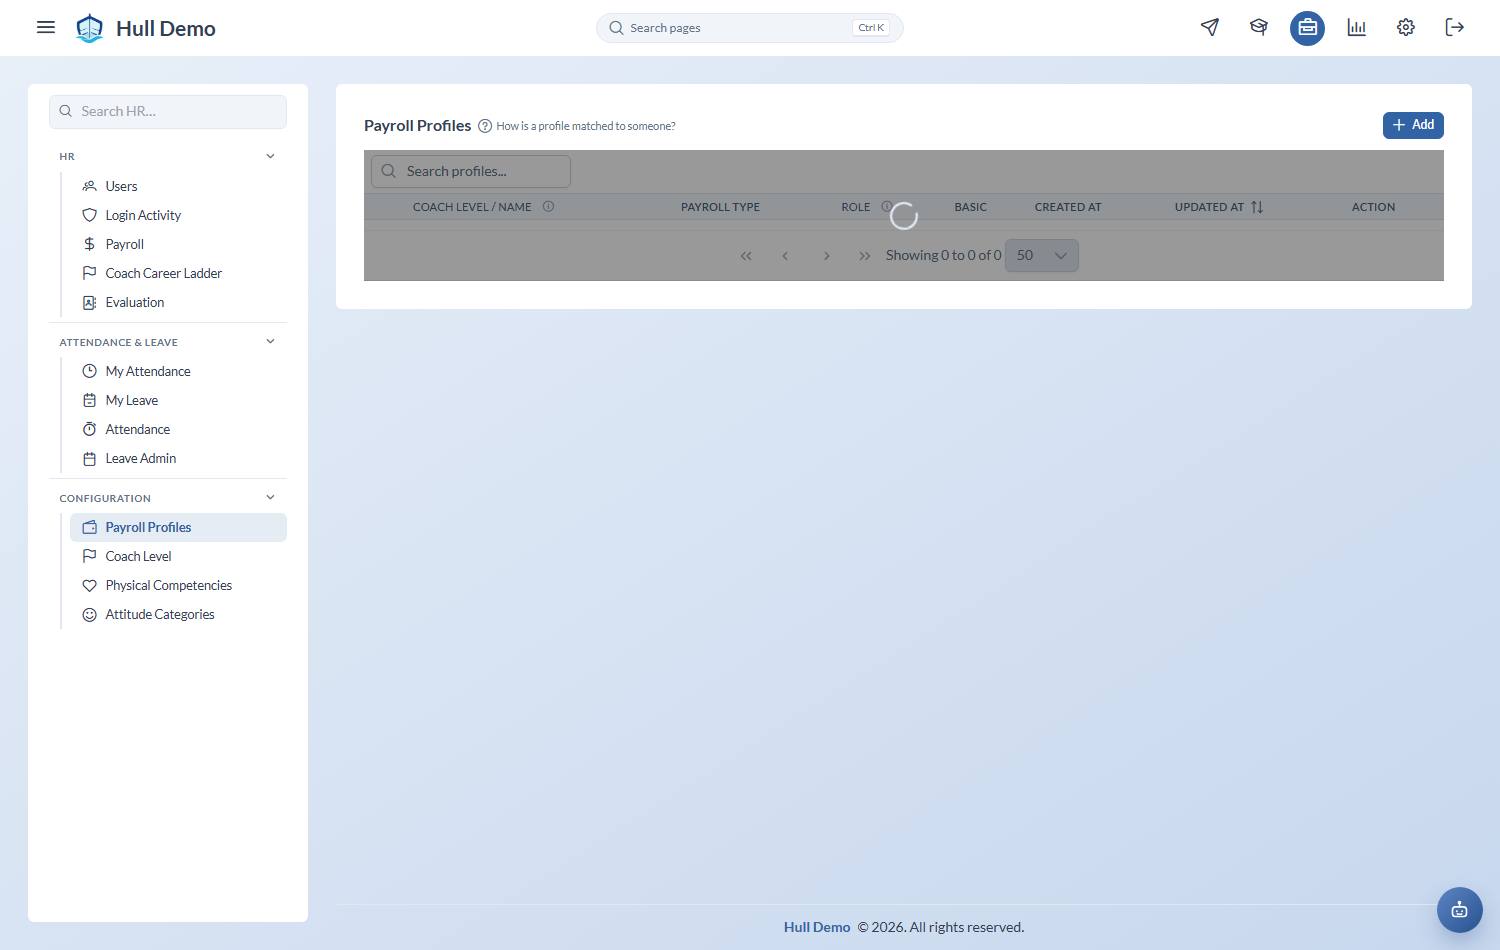The height and width of the screenshot is (950, 1500).
Task: Open the hamburger navigation menu
Action: [46, 27]
